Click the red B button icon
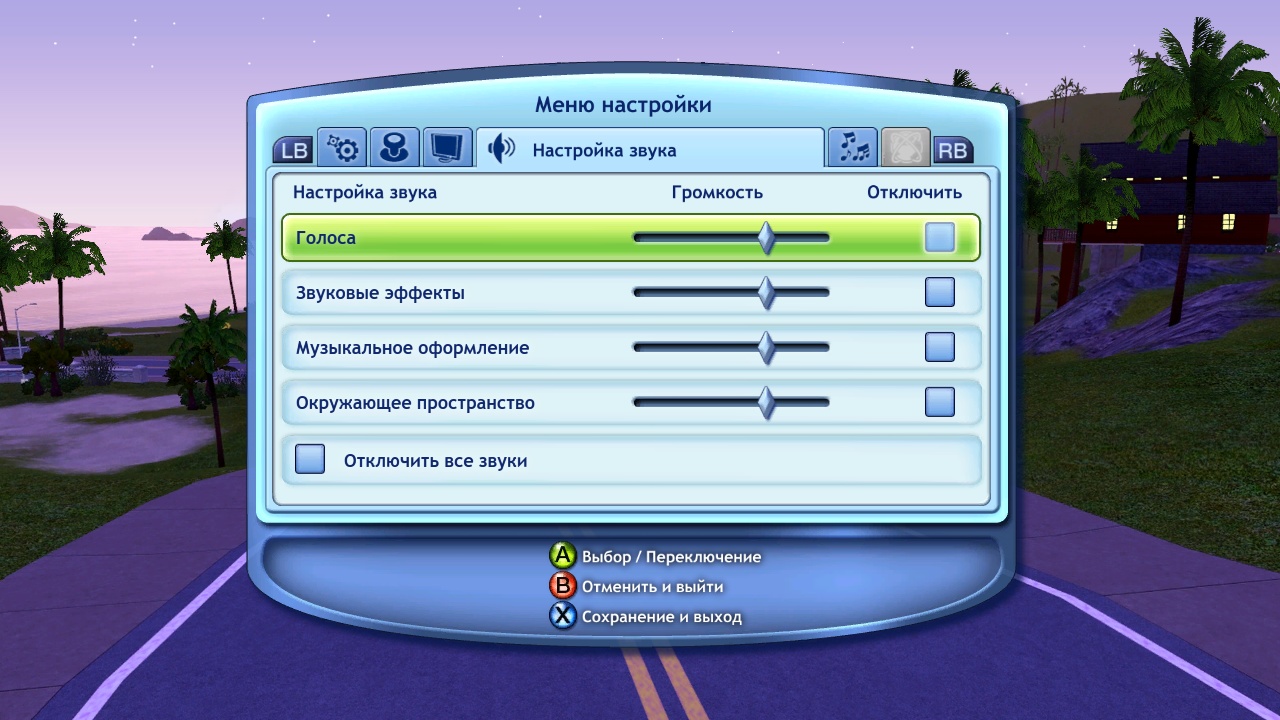The height and width of the screenshot is (720, 1280). point(563,586)
